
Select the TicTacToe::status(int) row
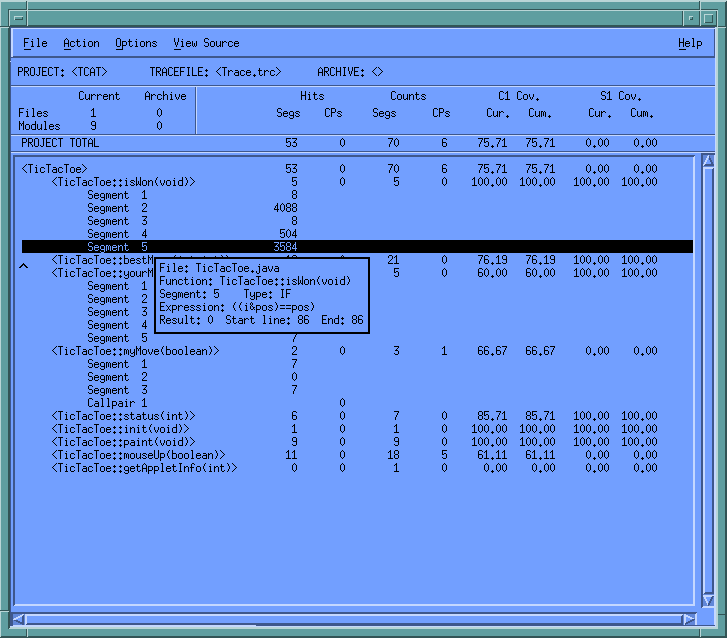coord(357,416)
